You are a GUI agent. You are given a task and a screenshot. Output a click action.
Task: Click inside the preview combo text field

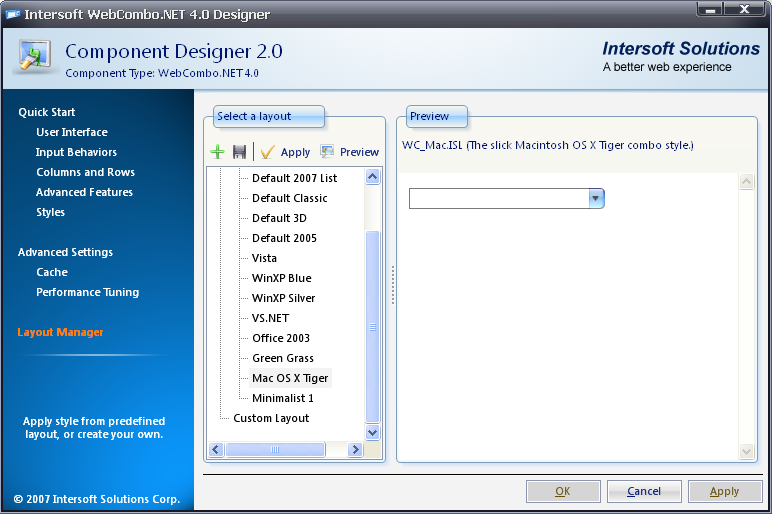(x=498, y=198)
